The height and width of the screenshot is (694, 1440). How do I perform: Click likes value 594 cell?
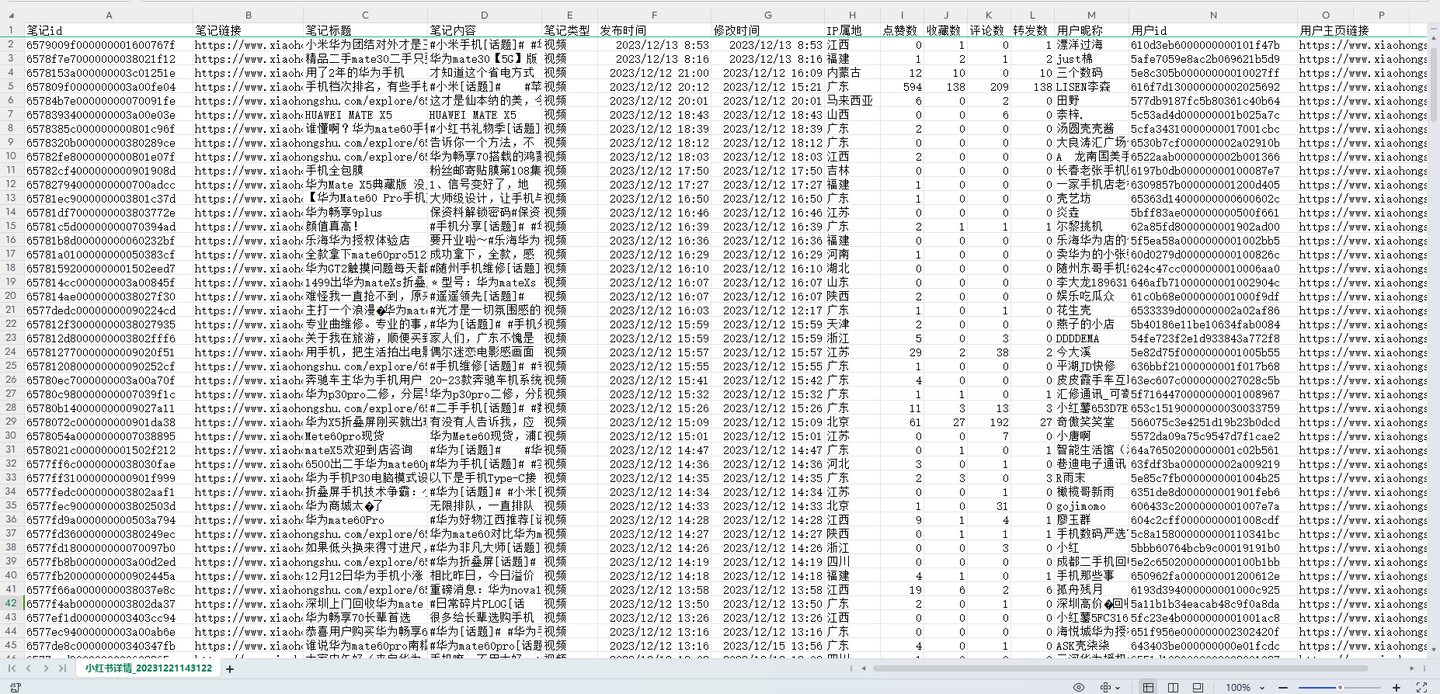pyautogui.click(x=902, y=87)
